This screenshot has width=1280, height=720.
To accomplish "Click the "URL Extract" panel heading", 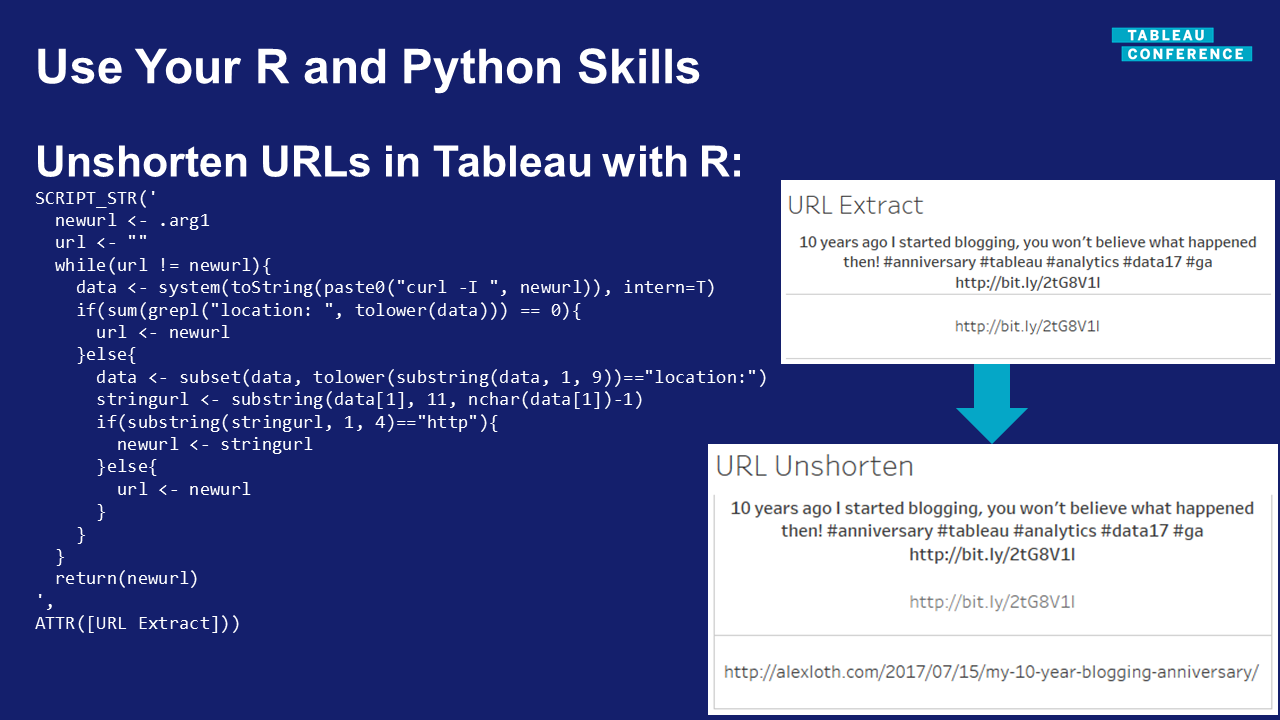I will coord(855,205).
